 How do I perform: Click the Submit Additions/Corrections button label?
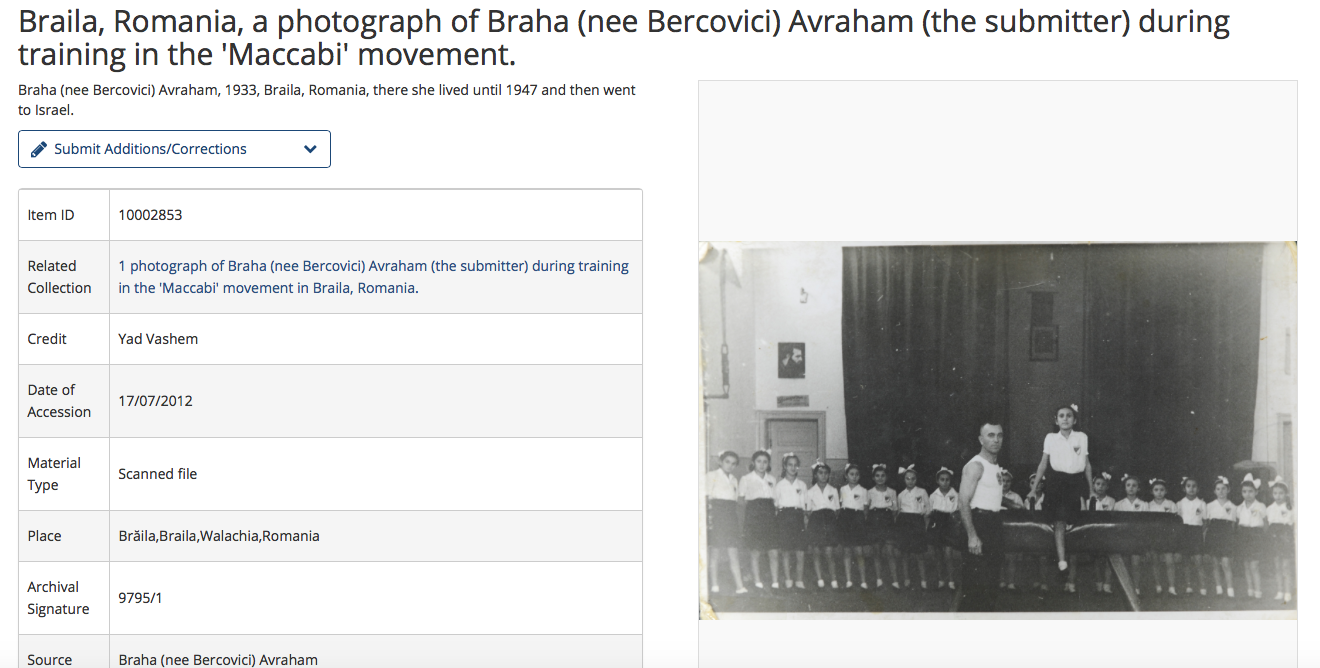pos(150,149)
